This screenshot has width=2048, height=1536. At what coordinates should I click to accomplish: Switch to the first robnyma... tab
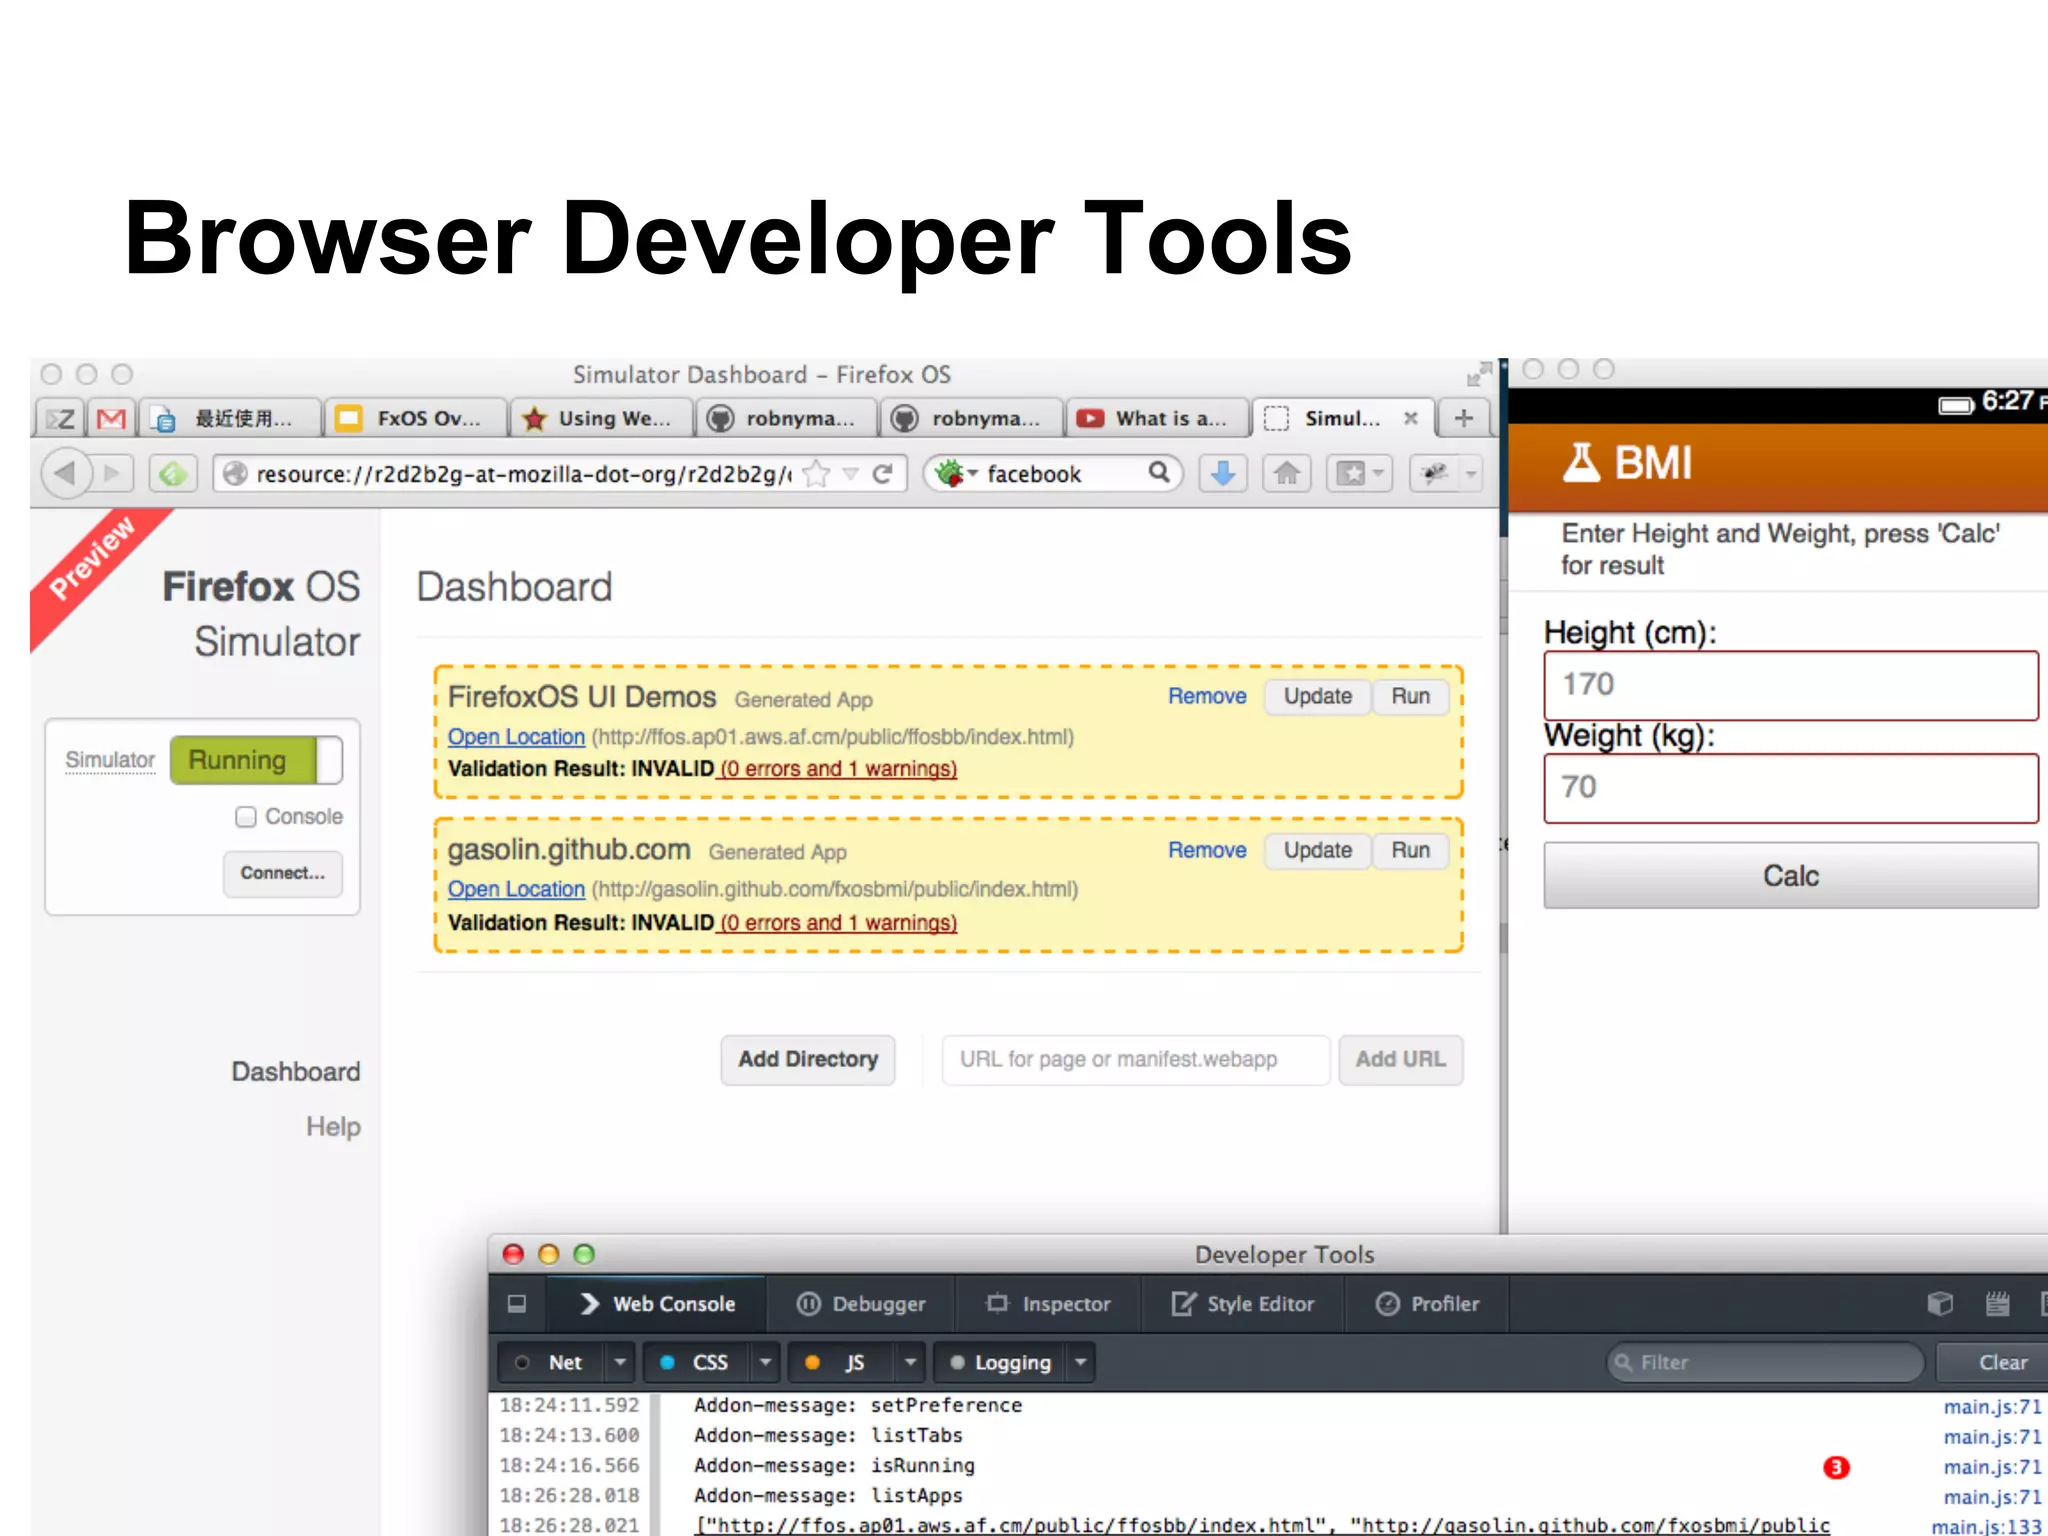[786, 418]
